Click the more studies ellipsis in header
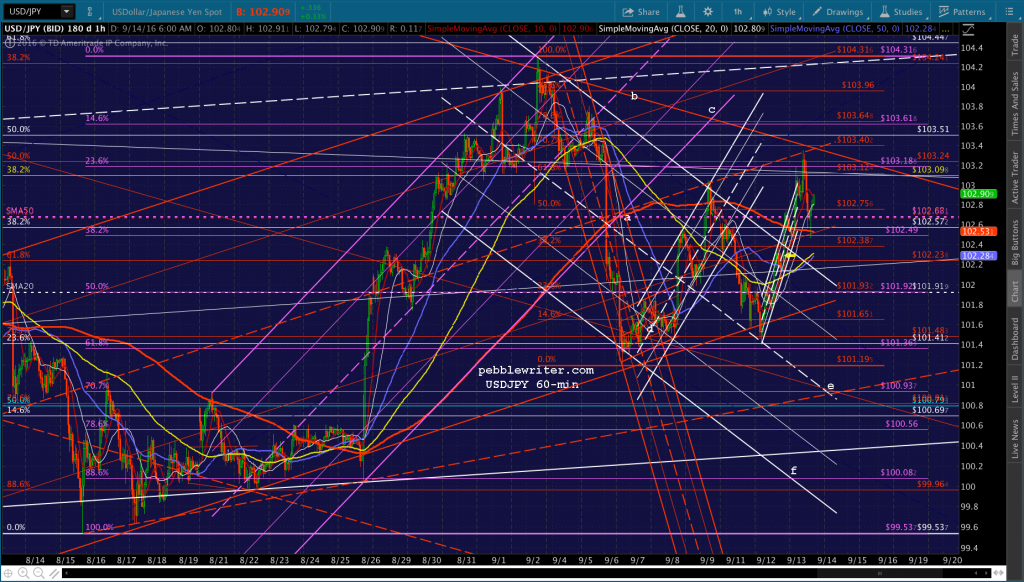 (946, 29)
